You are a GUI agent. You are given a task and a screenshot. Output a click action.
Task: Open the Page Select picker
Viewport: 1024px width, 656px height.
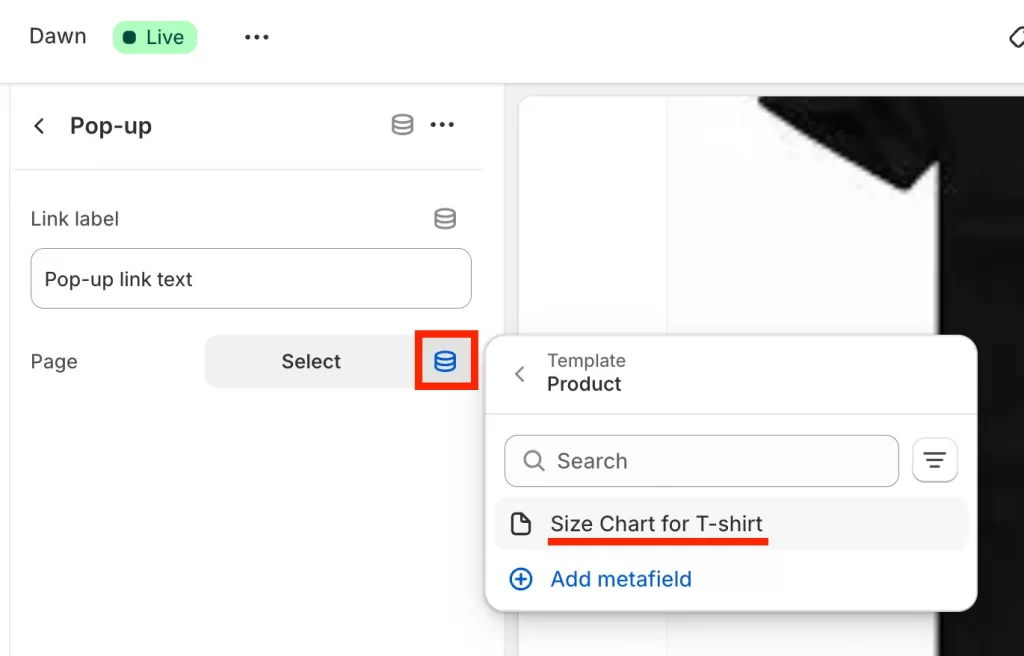(311, 361)
